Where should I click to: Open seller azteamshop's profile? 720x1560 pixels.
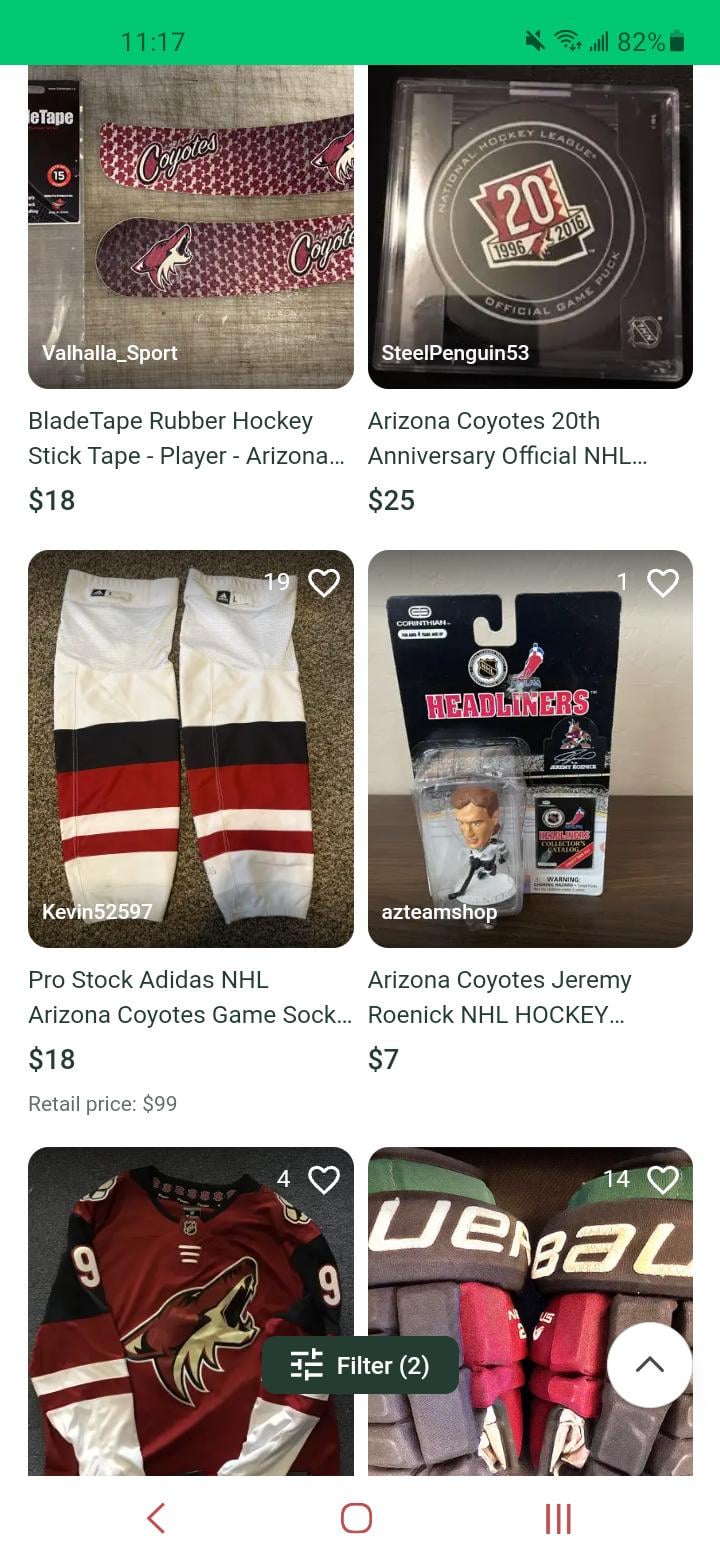pos(439,911)
